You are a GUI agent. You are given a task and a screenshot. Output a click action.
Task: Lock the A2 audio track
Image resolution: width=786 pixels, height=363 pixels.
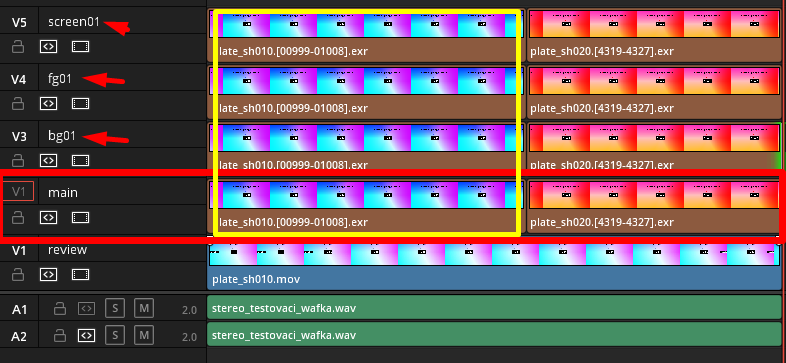point(60,334)
